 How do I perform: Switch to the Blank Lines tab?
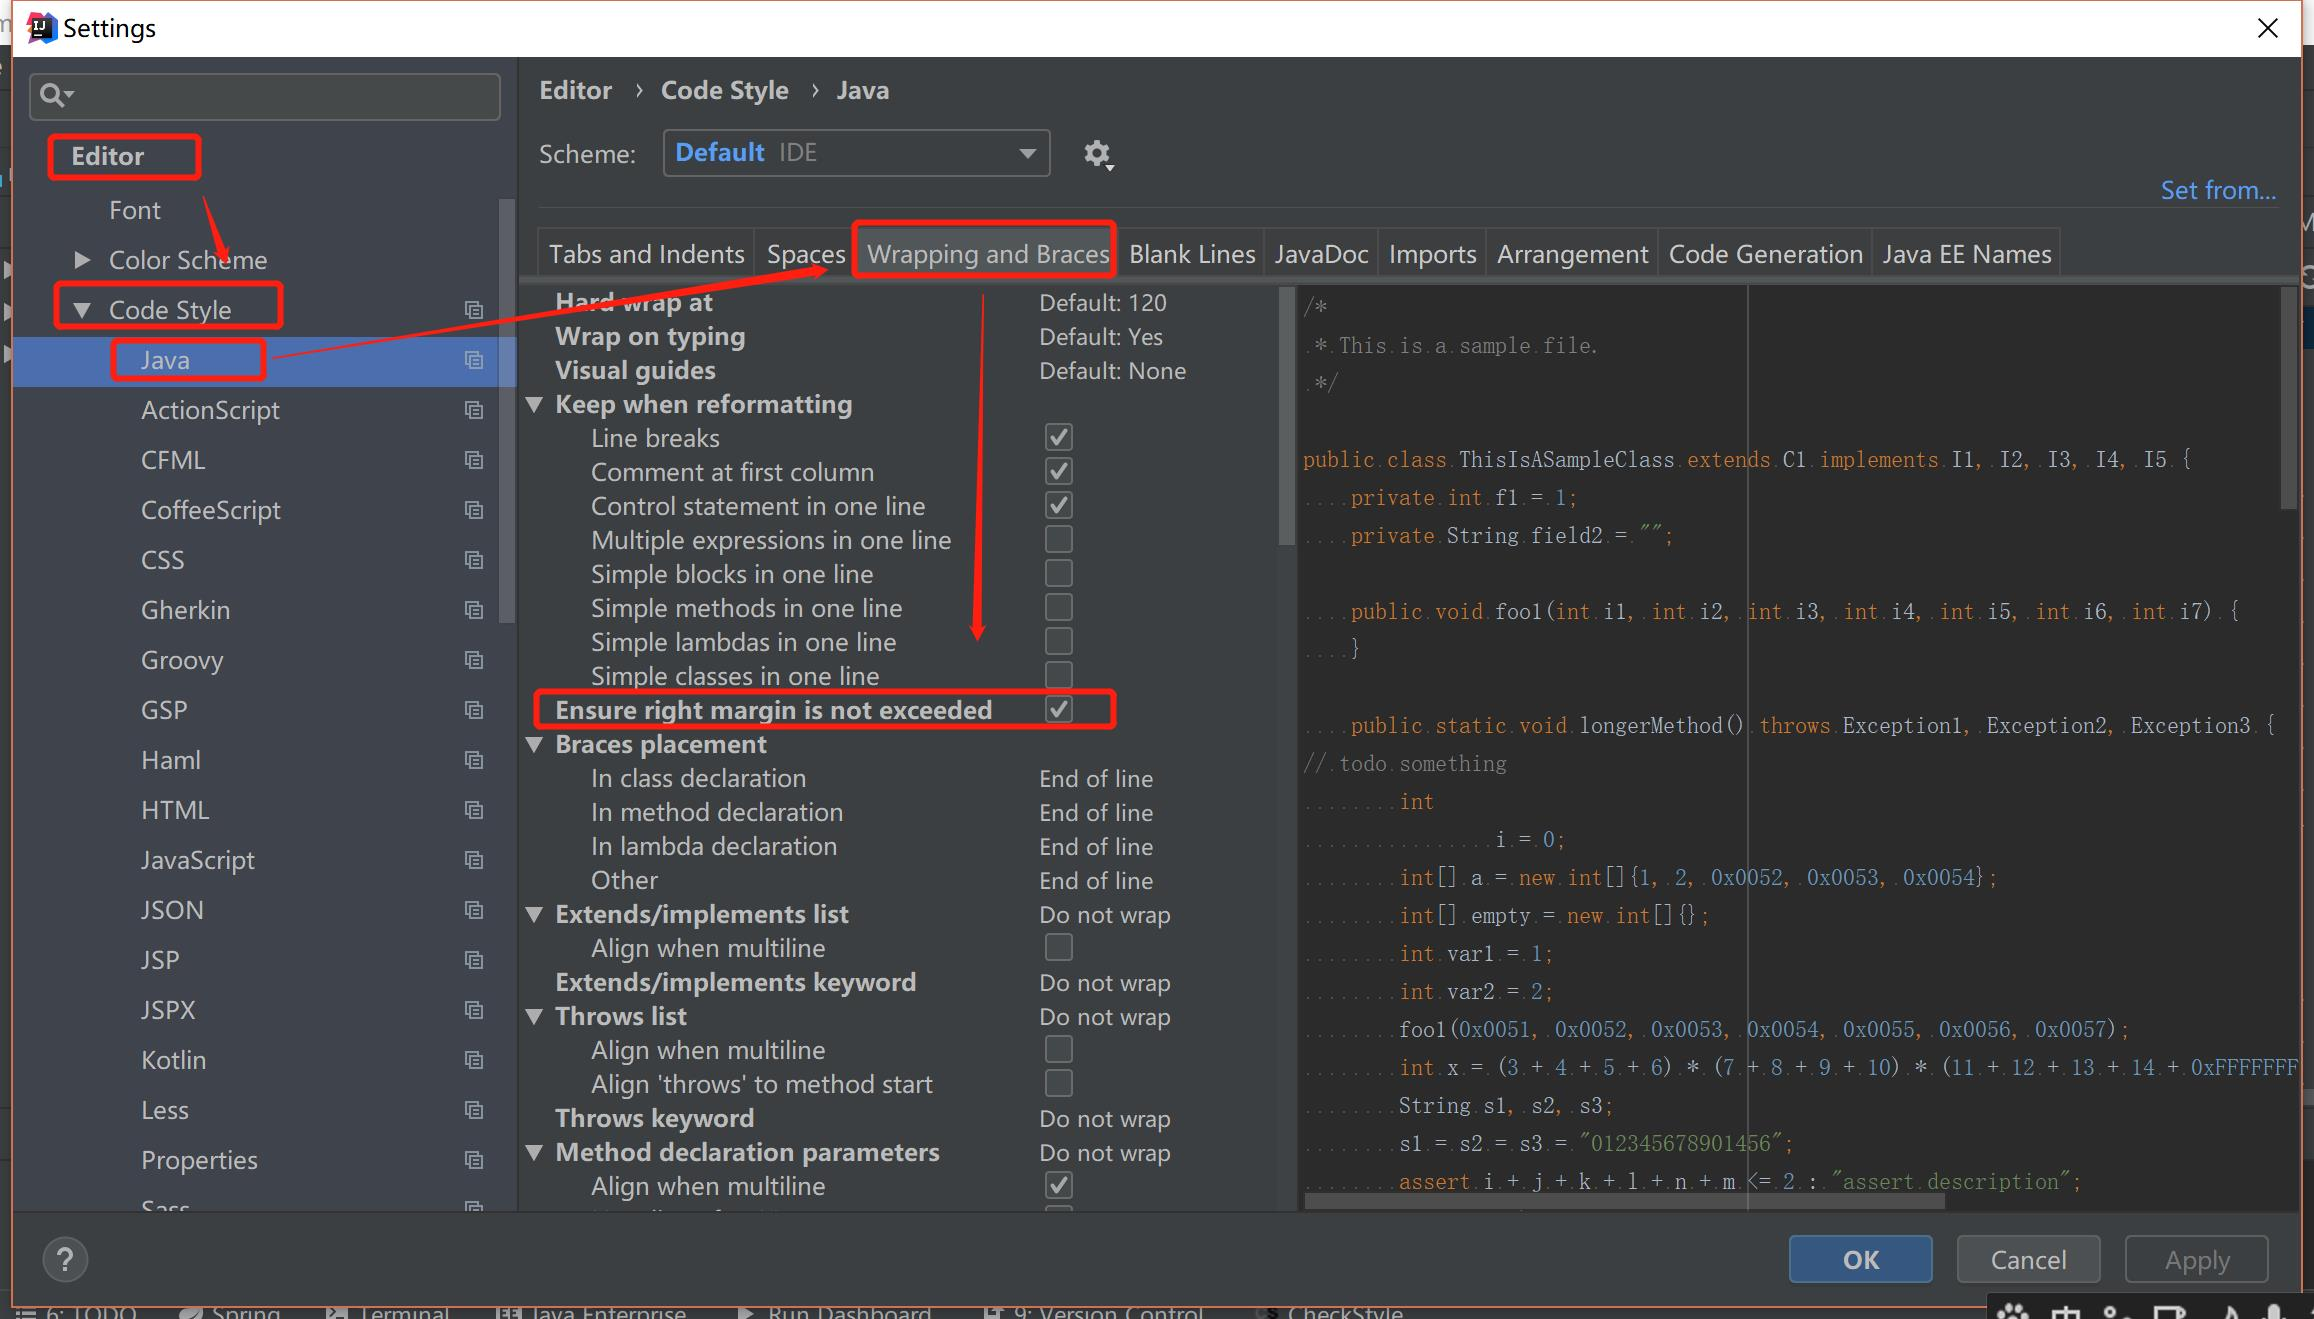(1191, 254)
